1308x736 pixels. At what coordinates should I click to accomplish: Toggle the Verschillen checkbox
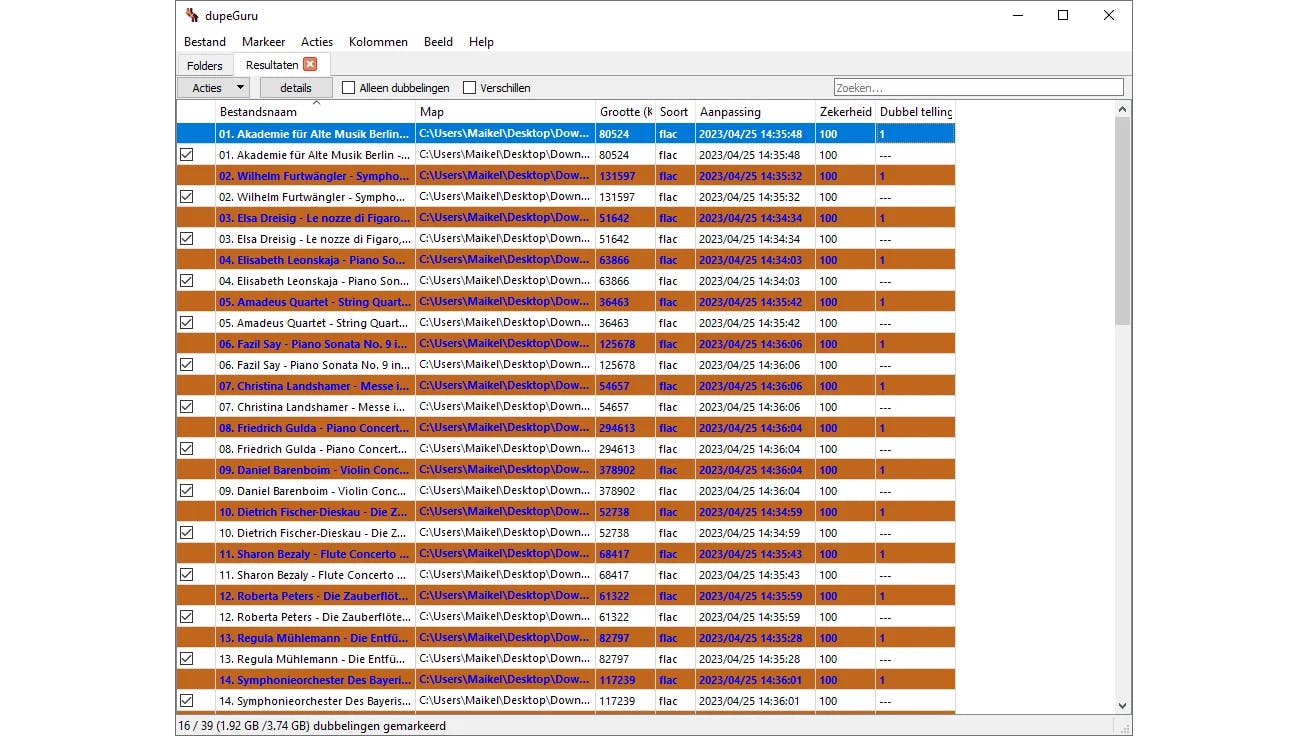[x=470, y=88]
